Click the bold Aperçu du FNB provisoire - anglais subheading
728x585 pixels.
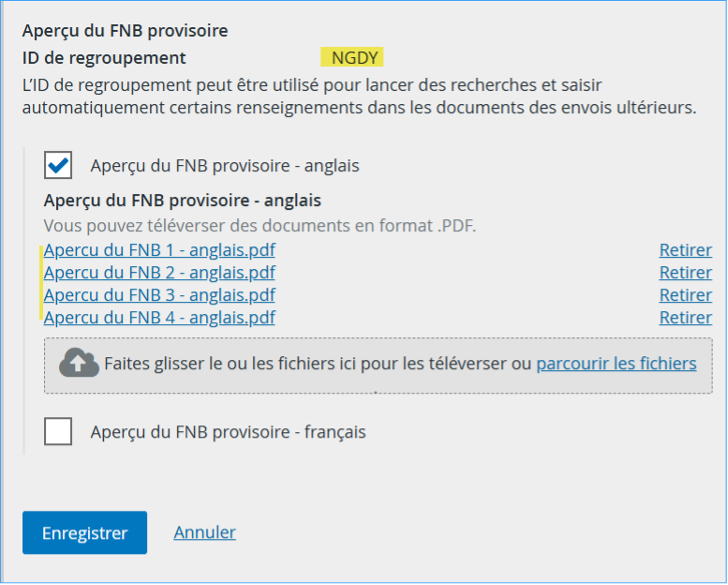click(182, 201)
